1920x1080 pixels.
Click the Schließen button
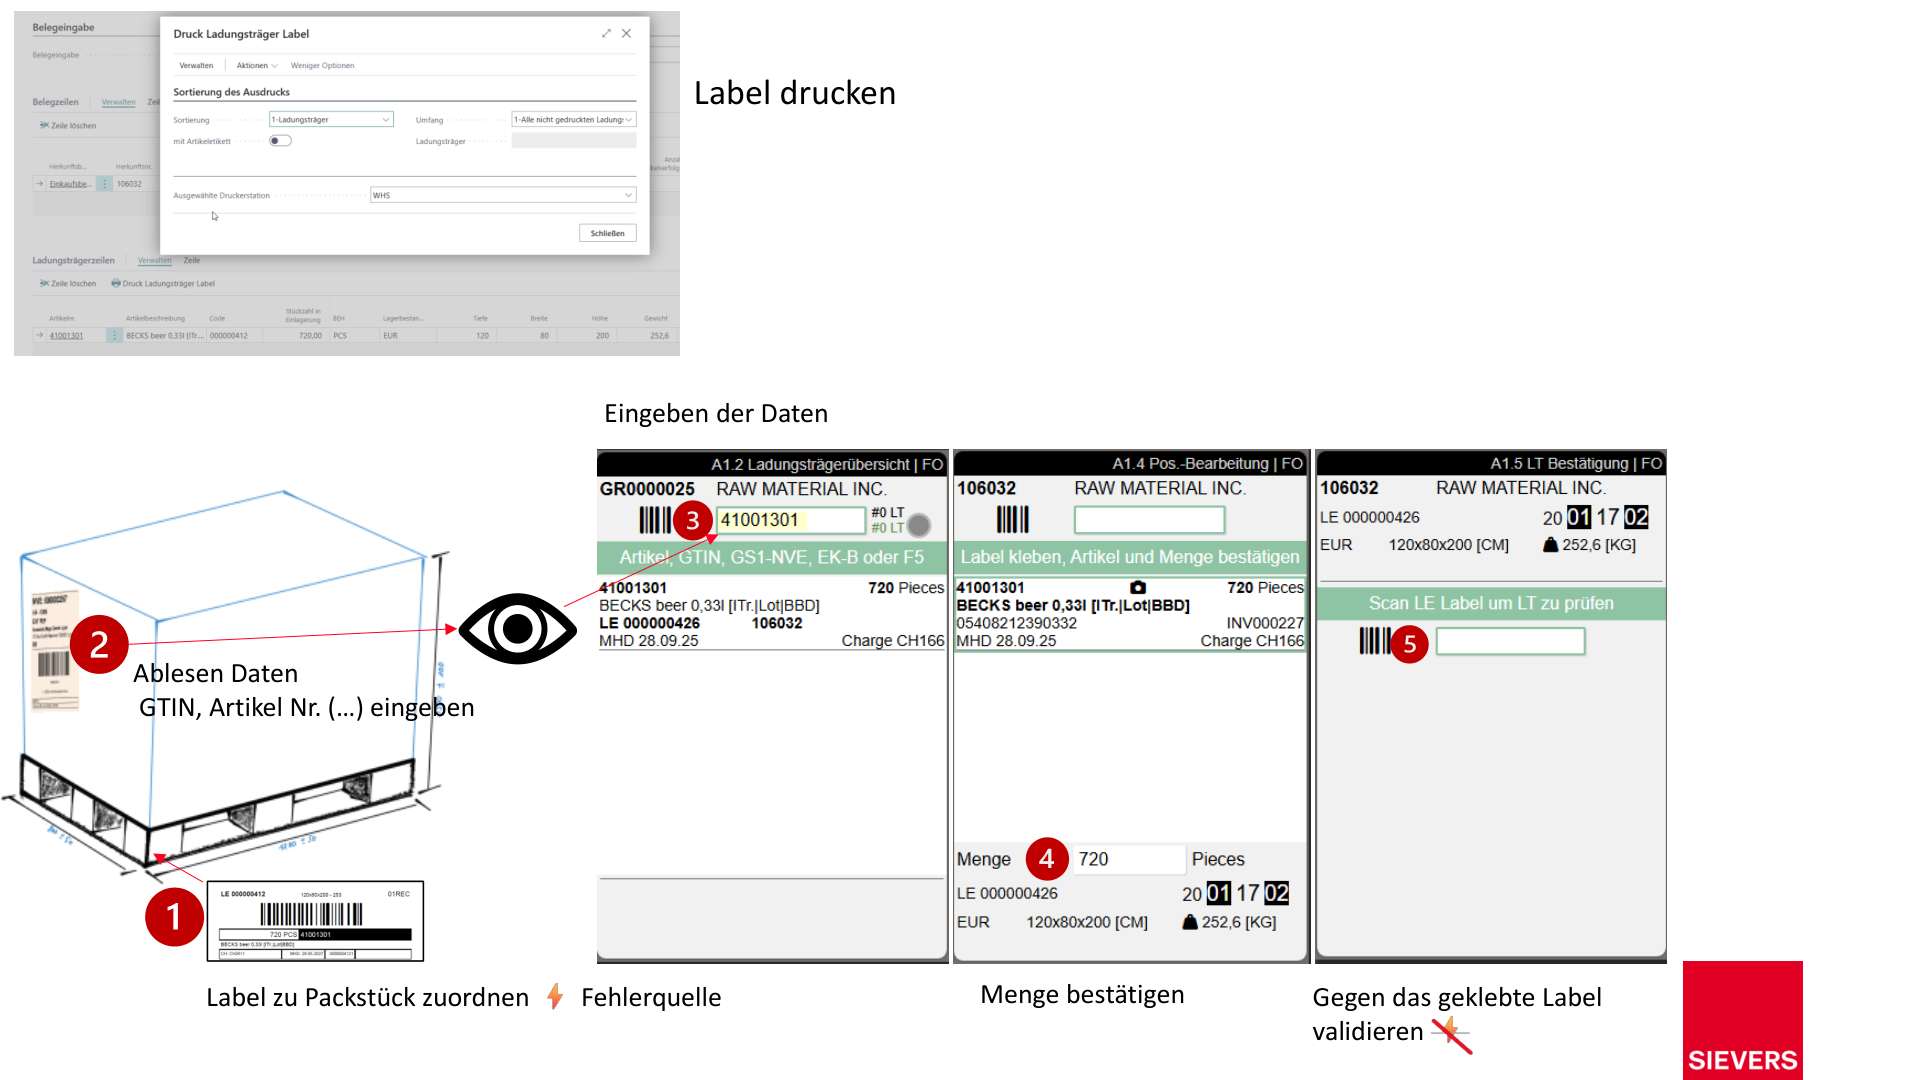607,233
